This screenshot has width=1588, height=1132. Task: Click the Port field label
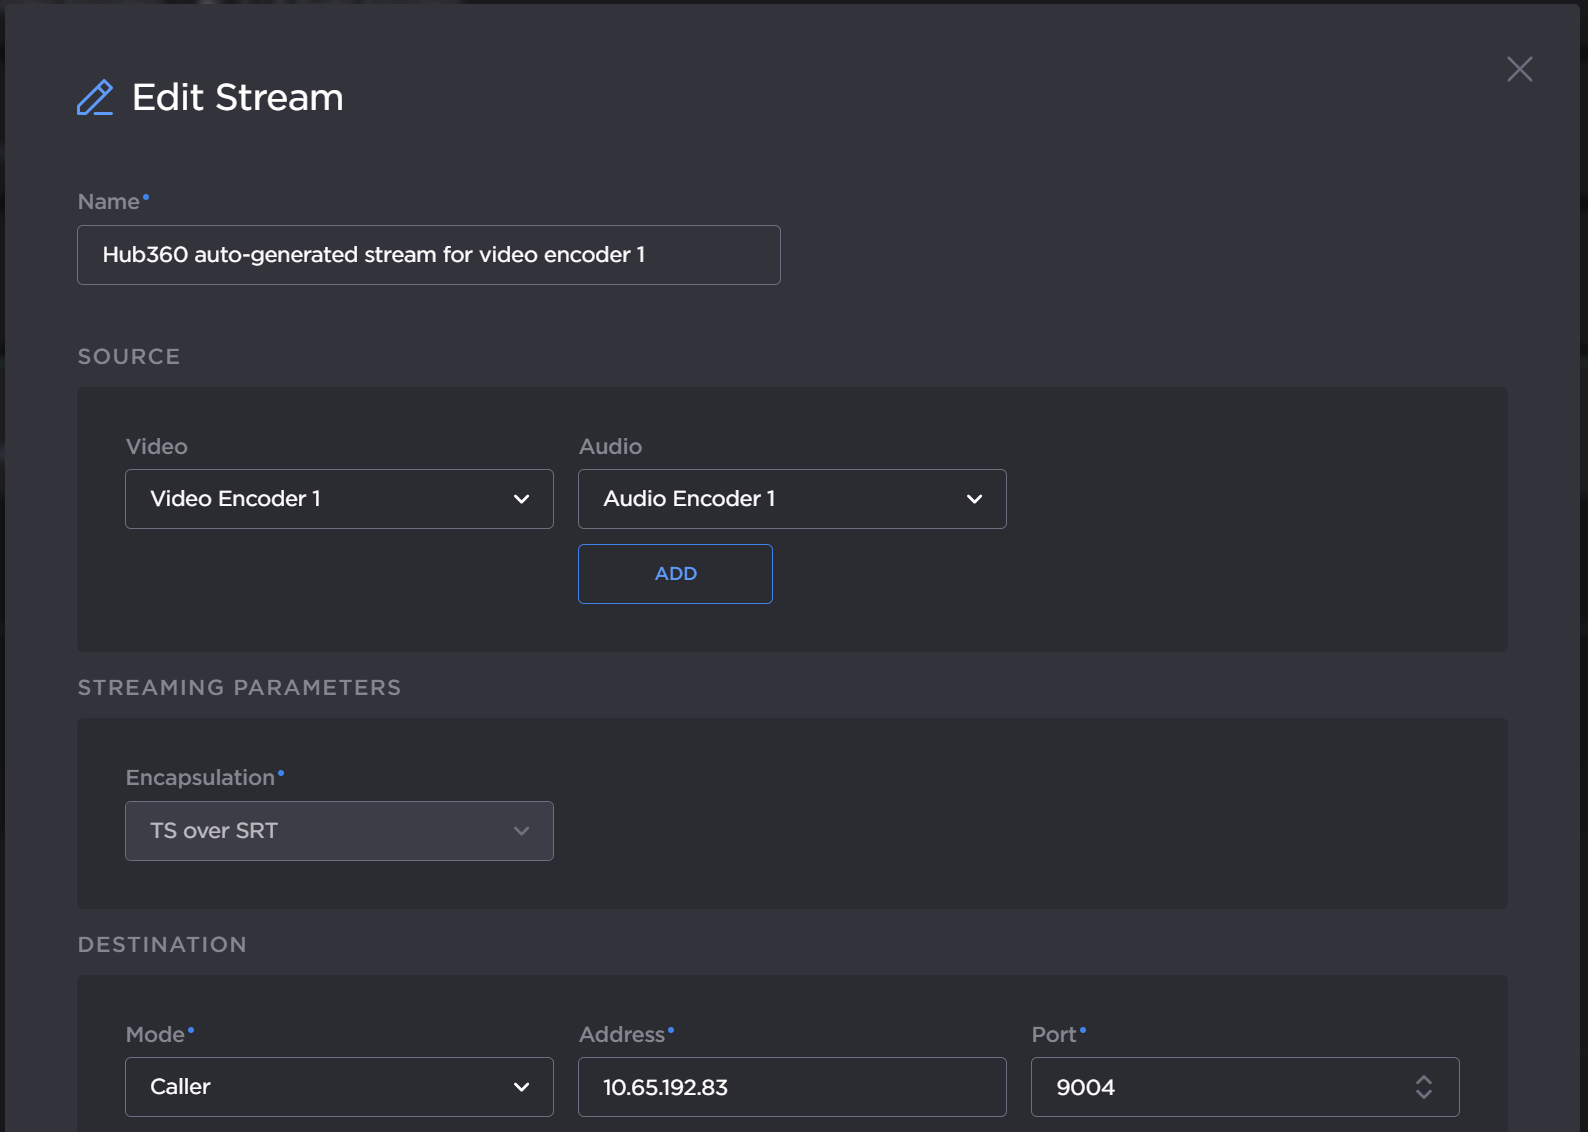point(1053,1035)
